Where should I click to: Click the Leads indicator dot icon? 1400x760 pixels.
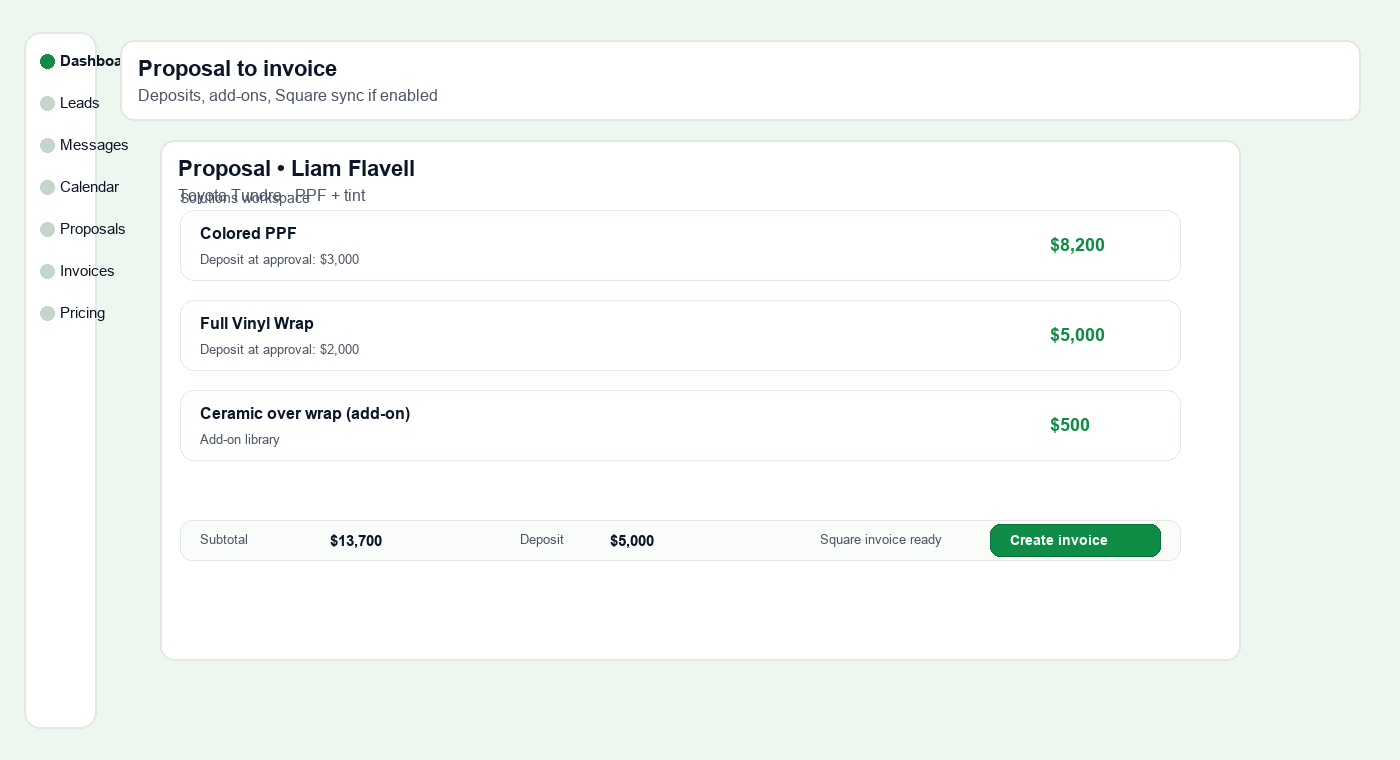[x=48, y=103]
